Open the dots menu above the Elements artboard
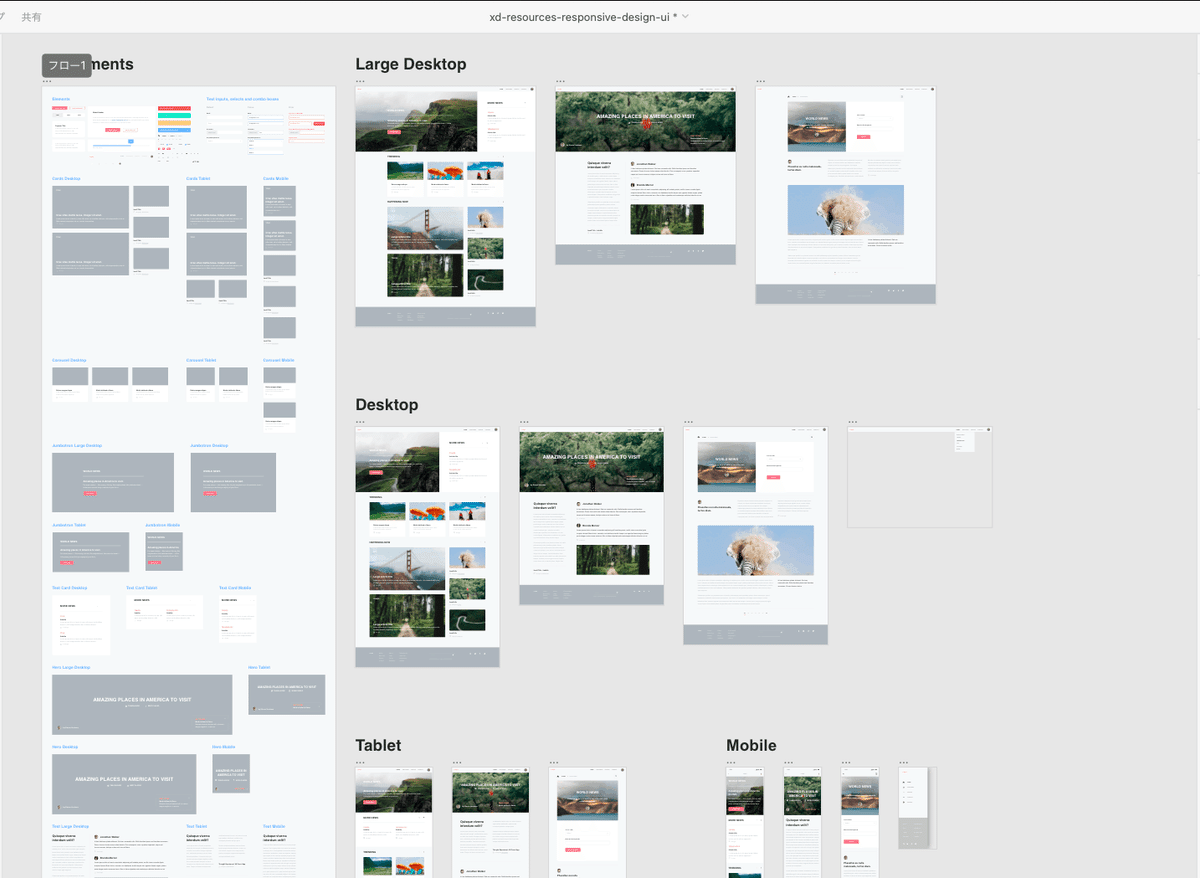The height and width of the screenshot is (878, 1200). coord(47,81)
